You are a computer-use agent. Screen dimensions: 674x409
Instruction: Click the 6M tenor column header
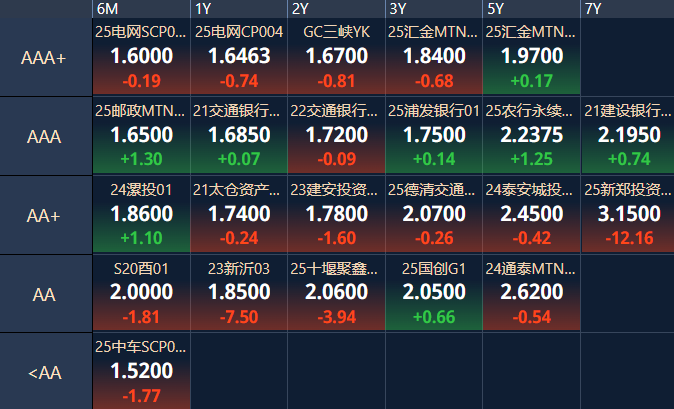coord(141,9)
